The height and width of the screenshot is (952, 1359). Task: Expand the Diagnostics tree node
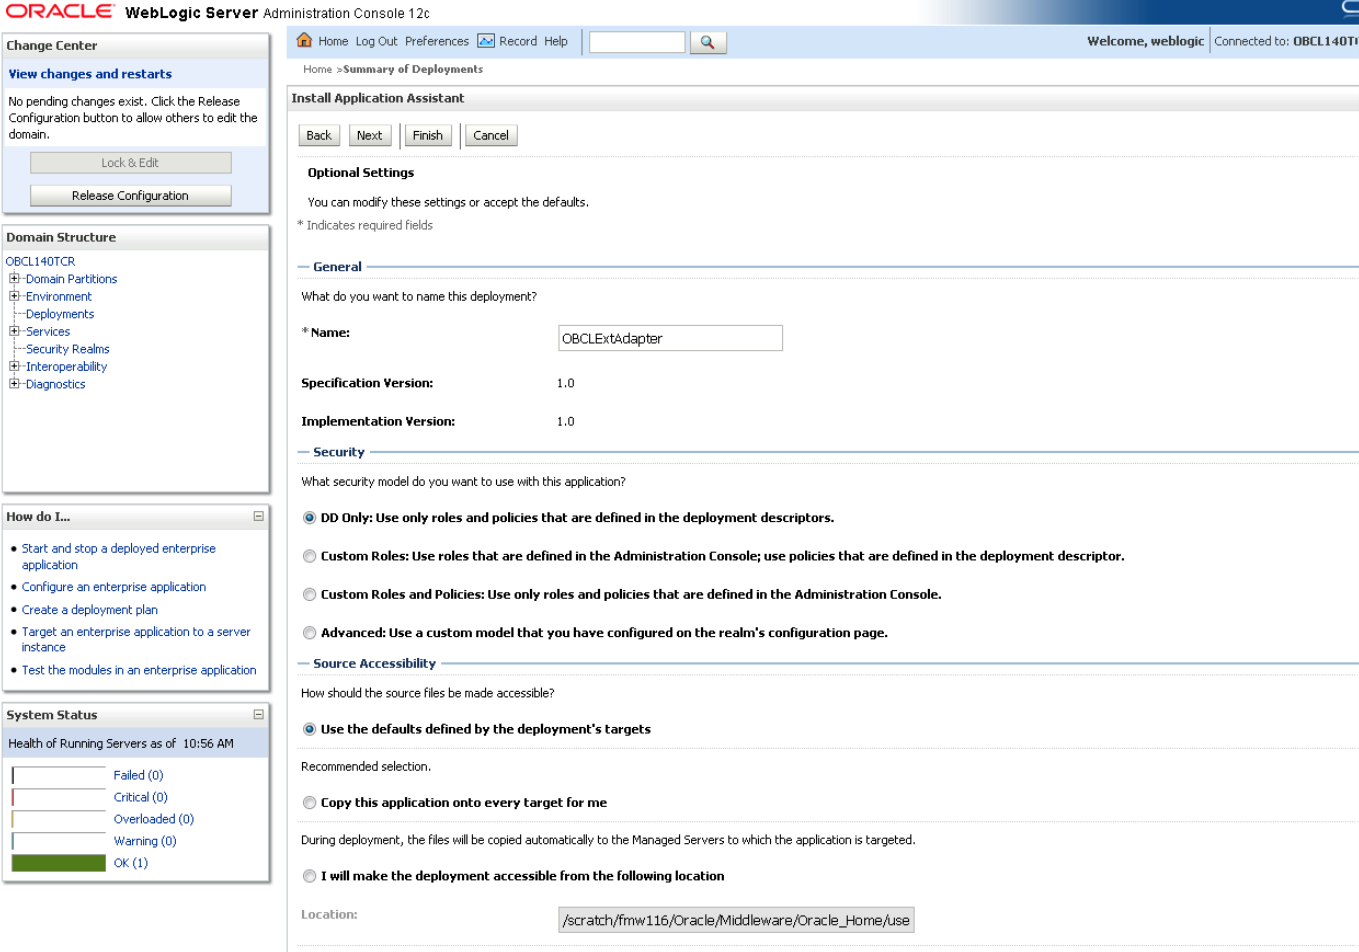point(12,383)
